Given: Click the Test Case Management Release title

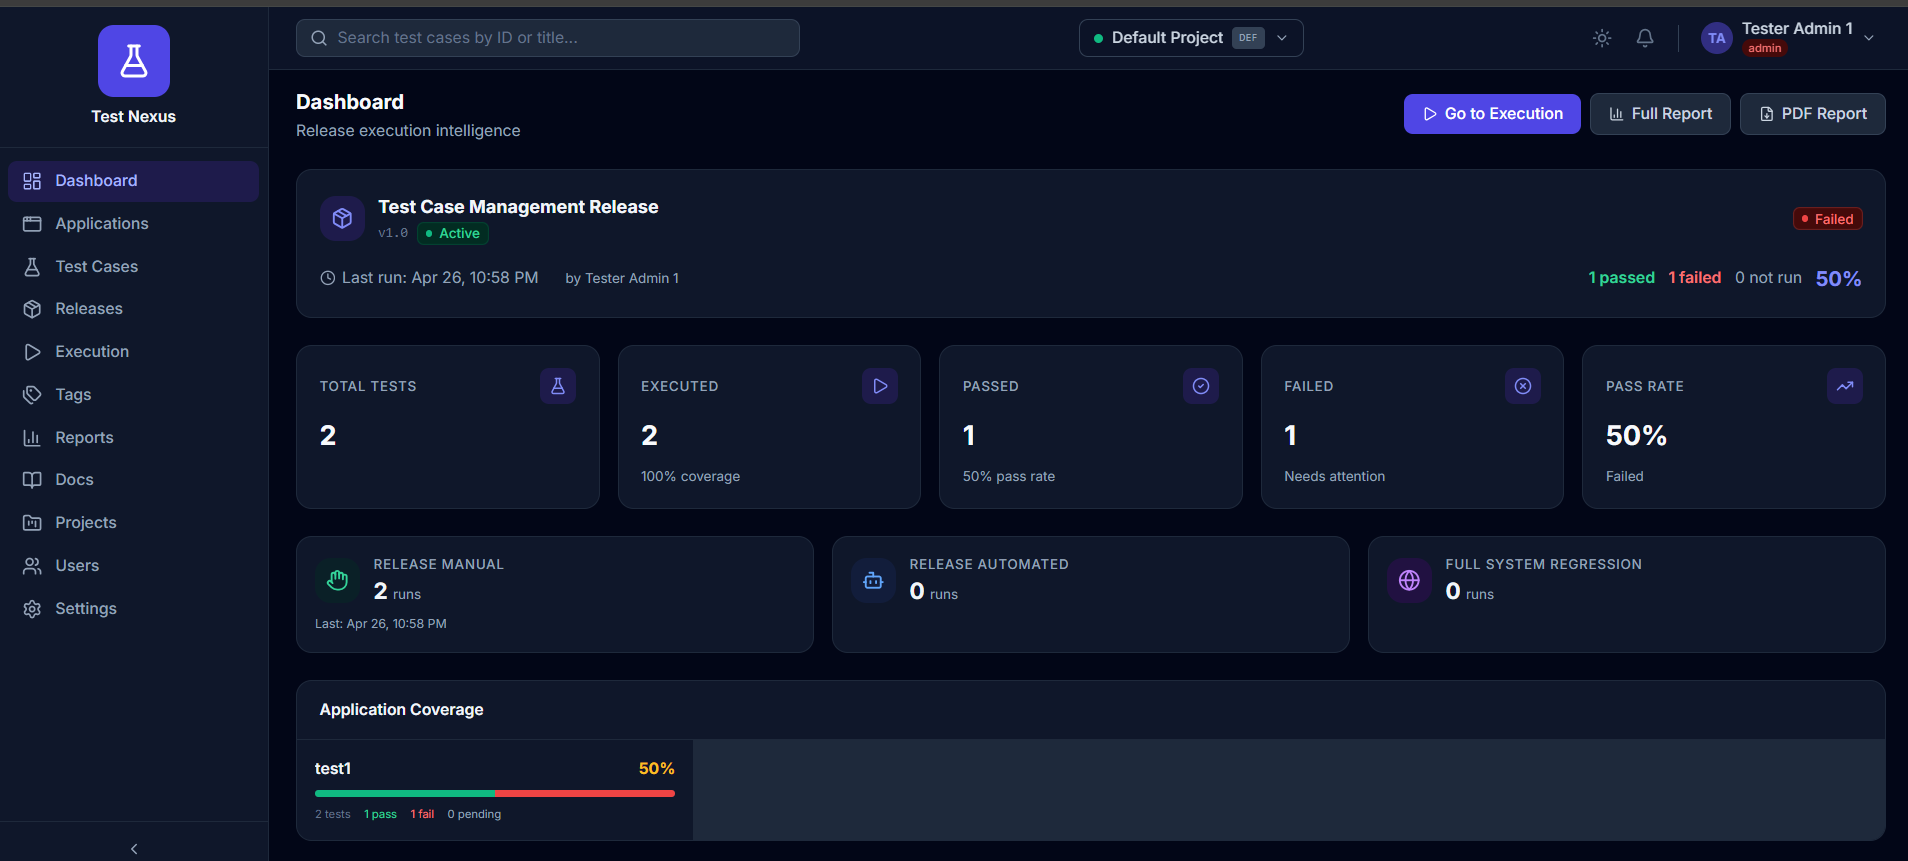Looking at the screenshot, I should [518, 207].
